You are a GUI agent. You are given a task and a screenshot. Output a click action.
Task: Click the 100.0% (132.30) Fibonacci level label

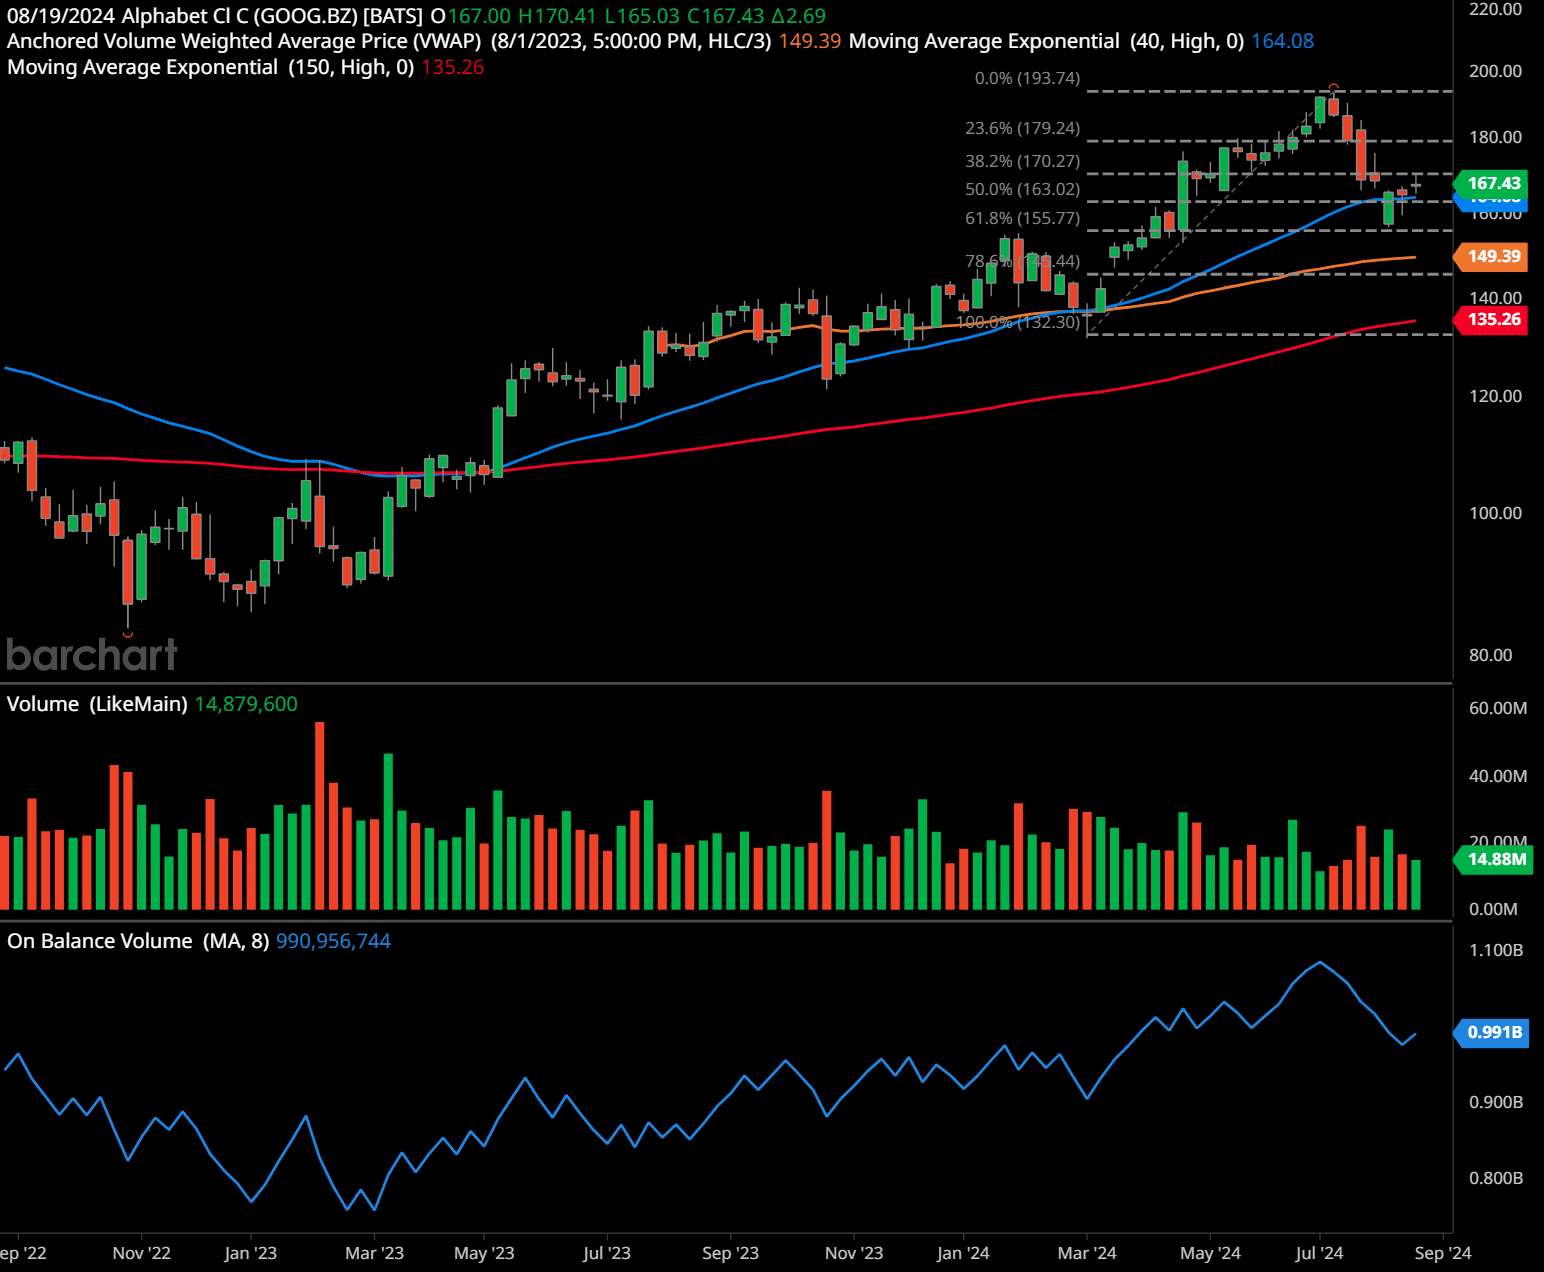pos(1018,322)
